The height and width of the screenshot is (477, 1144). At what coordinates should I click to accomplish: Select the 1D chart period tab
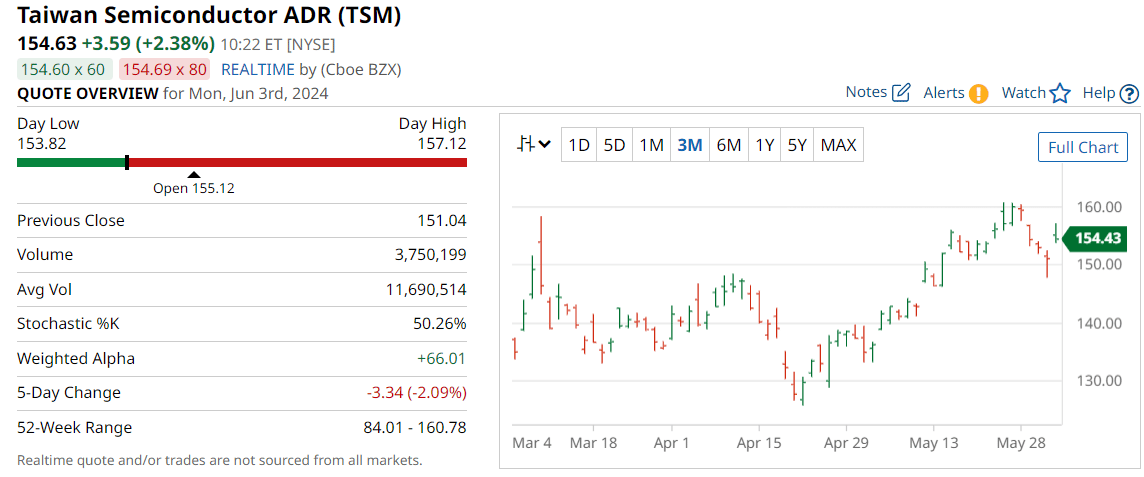(x=579, y=145)
